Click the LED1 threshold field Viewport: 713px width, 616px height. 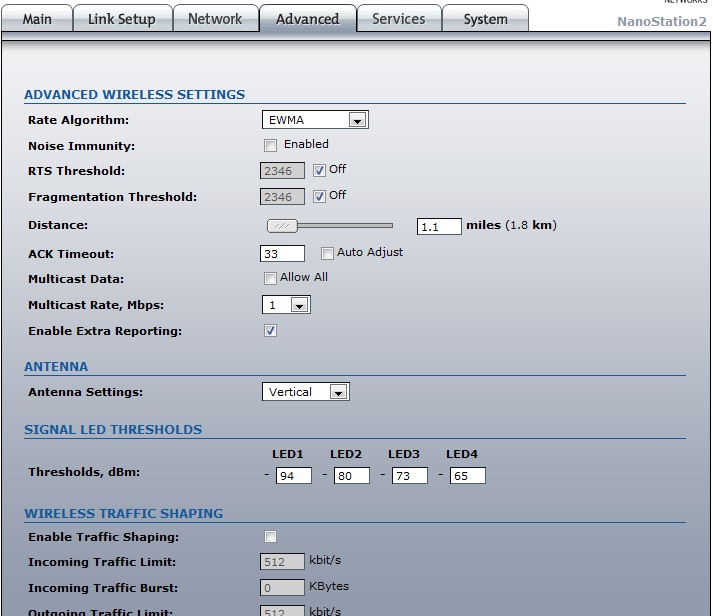point(294,476)
